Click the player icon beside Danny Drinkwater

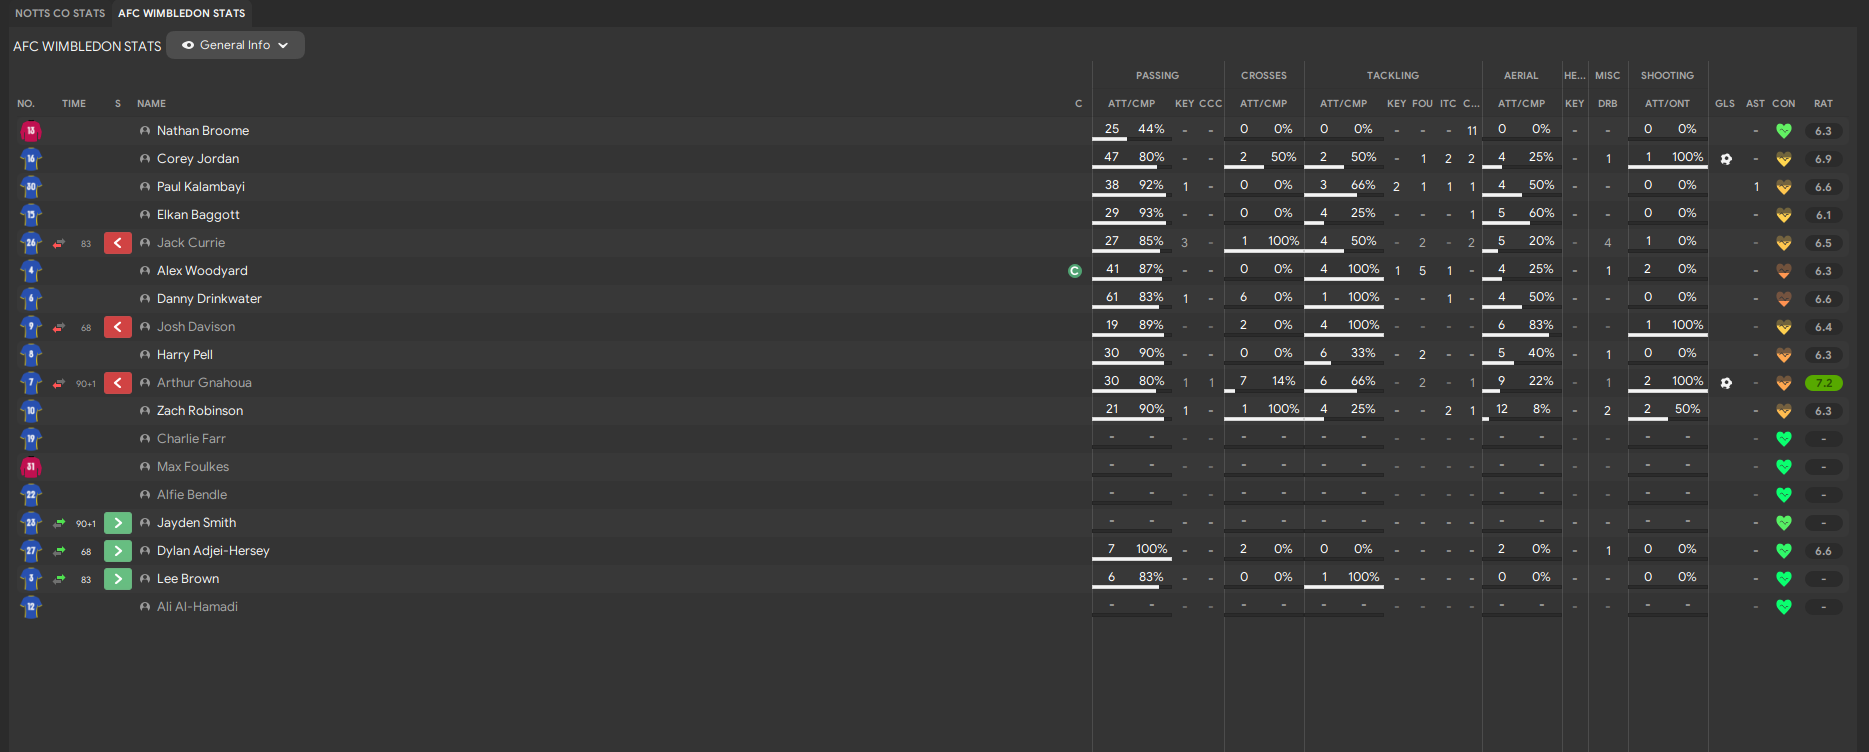pyautogui.click(x=145, y=299)
